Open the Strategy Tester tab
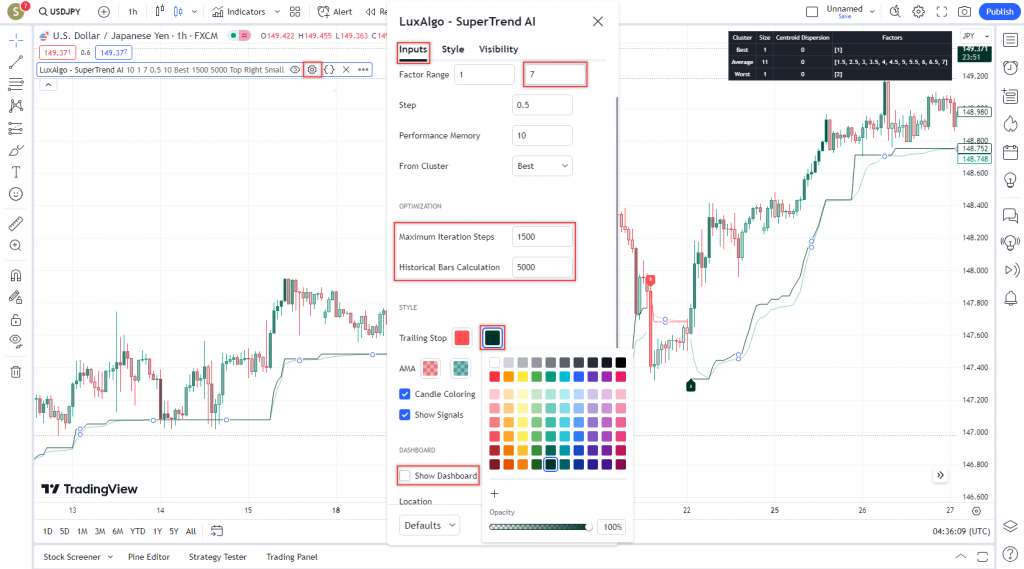The height and width of the screenshot is (569, 1024). pos(217,557)
